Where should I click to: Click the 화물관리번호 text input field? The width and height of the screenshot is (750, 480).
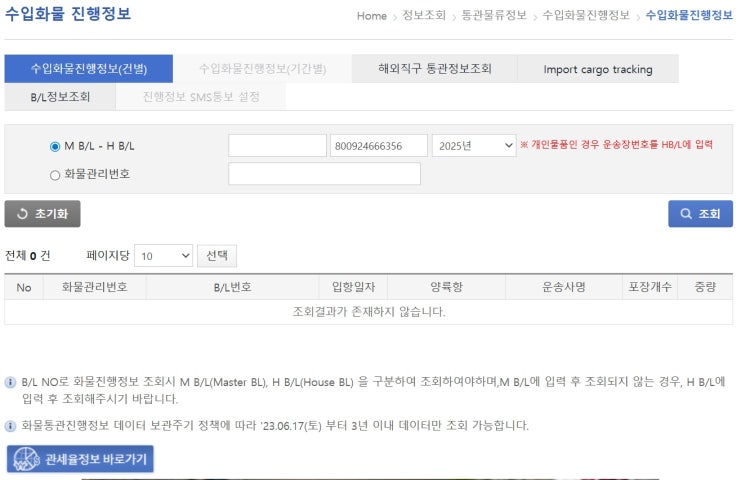tap(324, 174)
